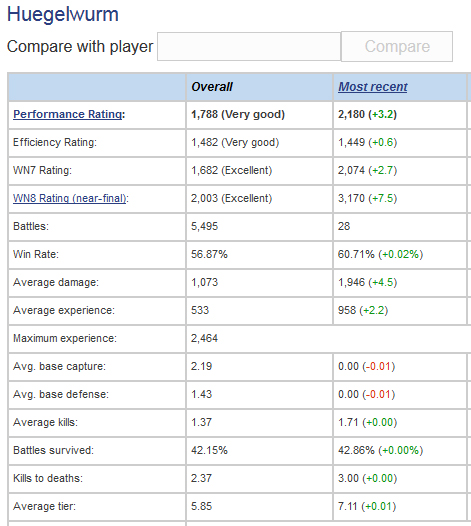471x526 pixels.
Task: Focus the Compare with player input field
Action: [249, 47]
